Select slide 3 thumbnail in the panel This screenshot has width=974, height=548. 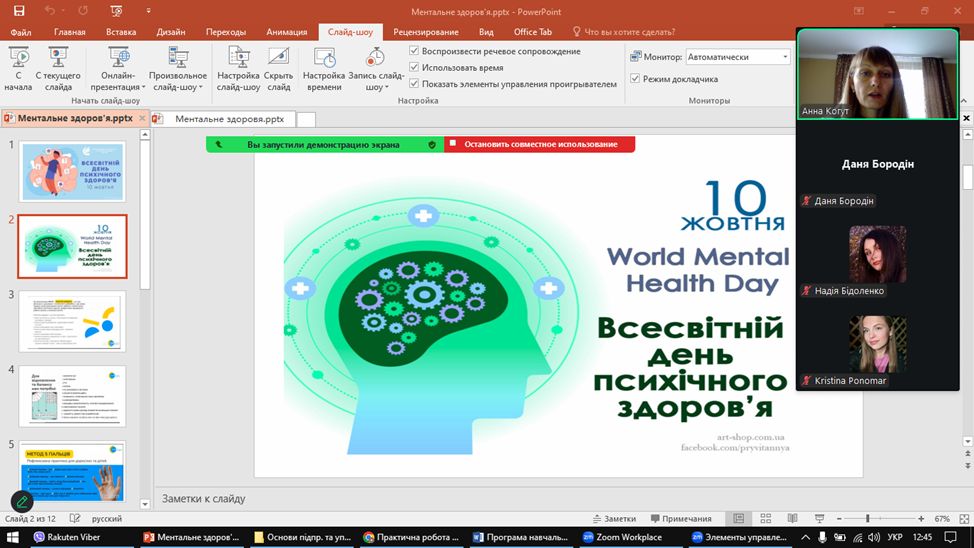(73, 321)
